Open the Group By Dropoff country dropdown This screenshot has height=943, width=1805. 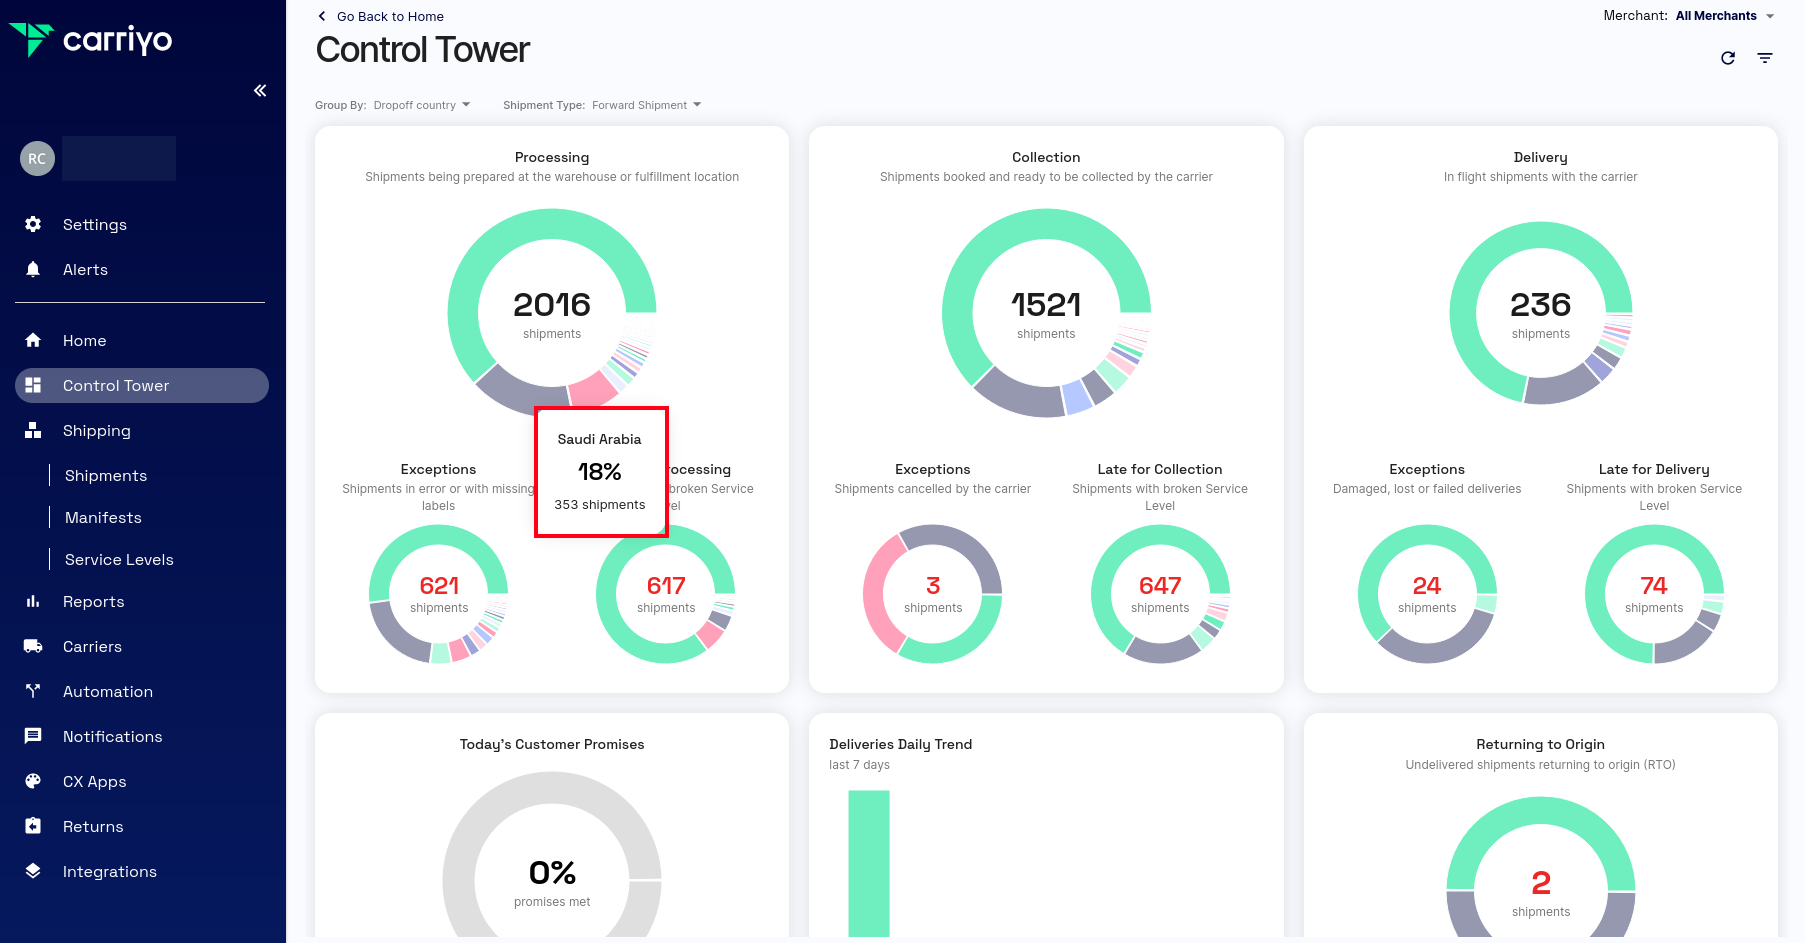pyautogui.click(x=422, y=105)
